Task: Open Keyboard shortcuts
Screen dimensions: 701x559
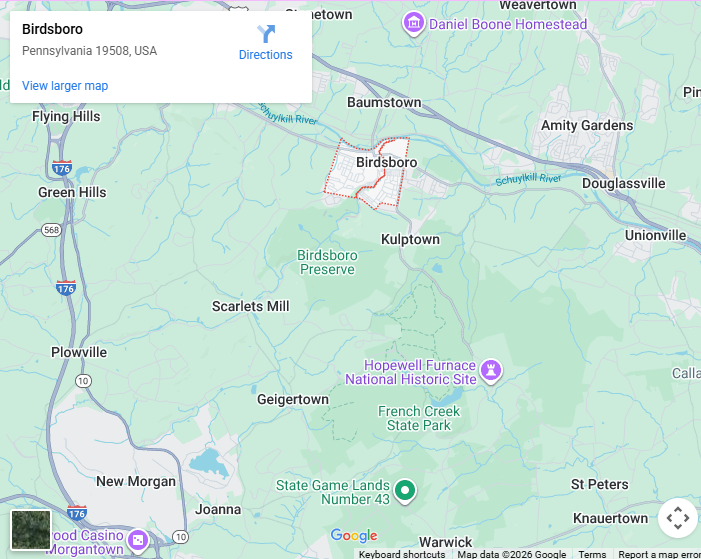Action: [401, 554]
